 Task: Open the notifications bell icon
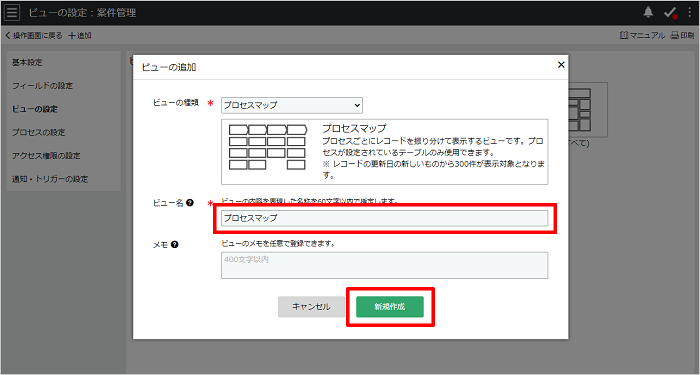648,12
